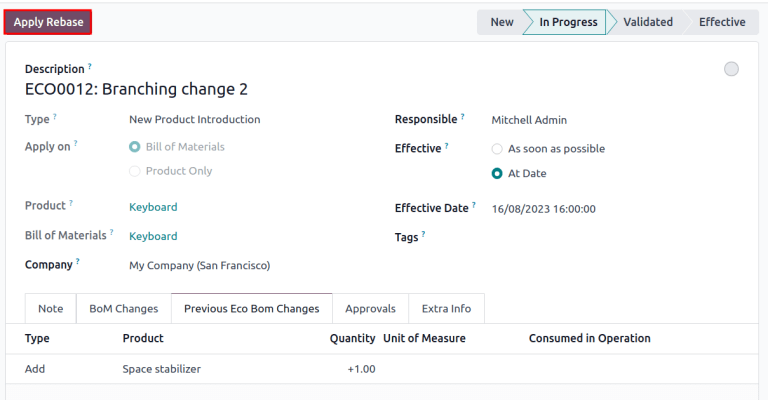
Task: Click help tooltip icon next to Description
Action: tap(90, 66)
